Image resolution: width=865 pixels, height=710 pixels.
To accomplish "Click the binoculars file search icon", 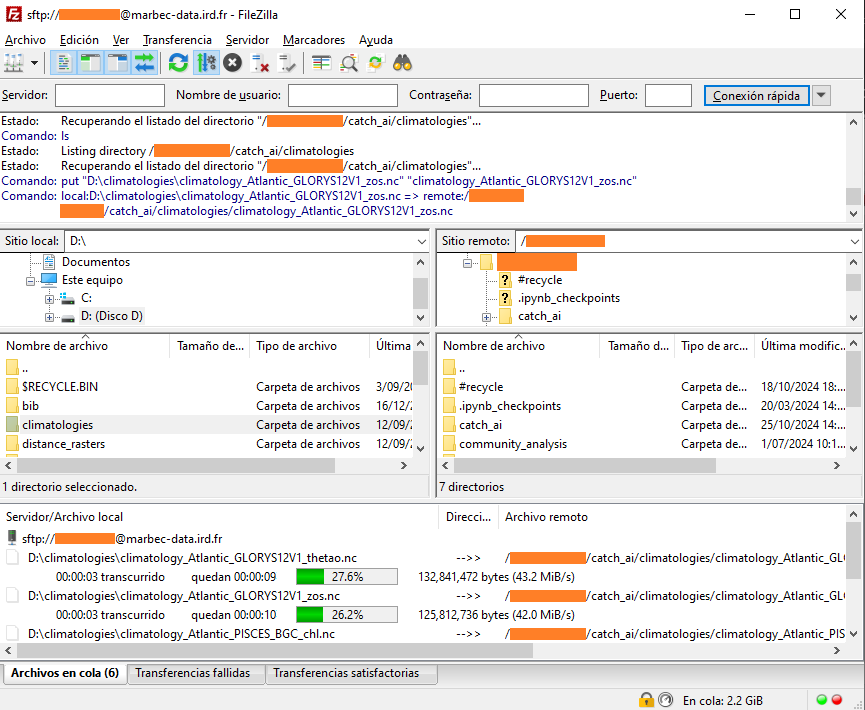I will pos(403,63).
